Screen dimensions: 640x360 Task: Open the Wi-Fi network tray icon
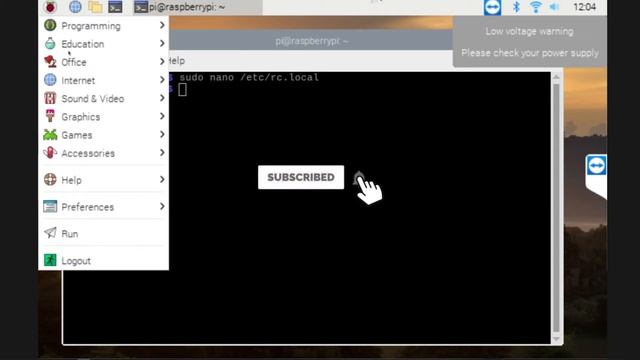pyautogui.click(x=536, y=7)
